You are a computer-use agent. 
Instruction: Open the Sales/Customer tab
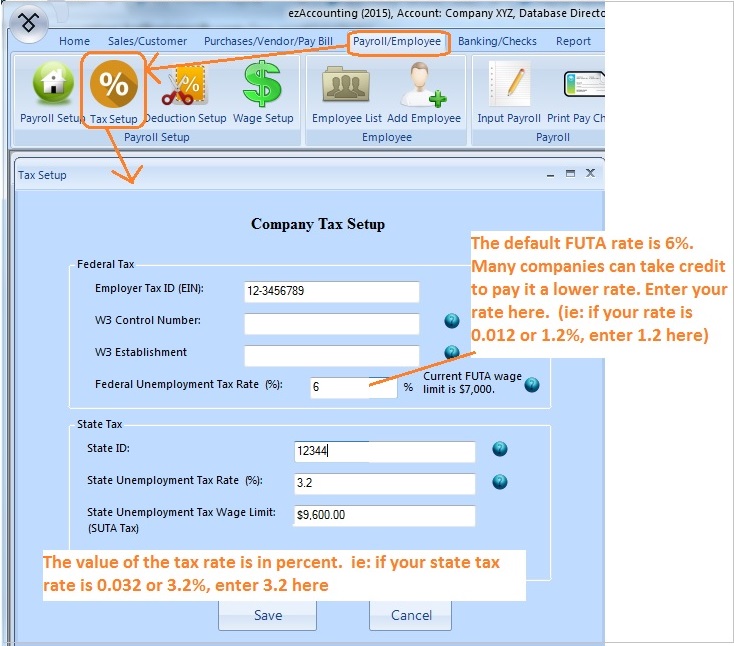coord(147,41)
